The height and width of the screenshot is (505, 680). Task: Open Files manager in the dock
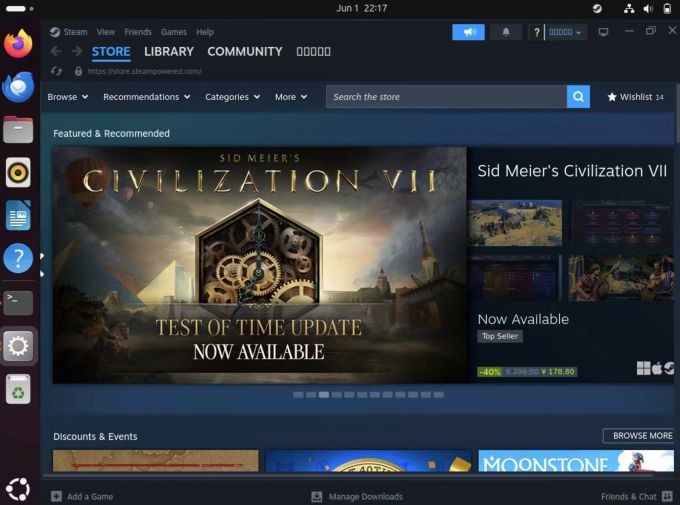[x=18, y=129]
